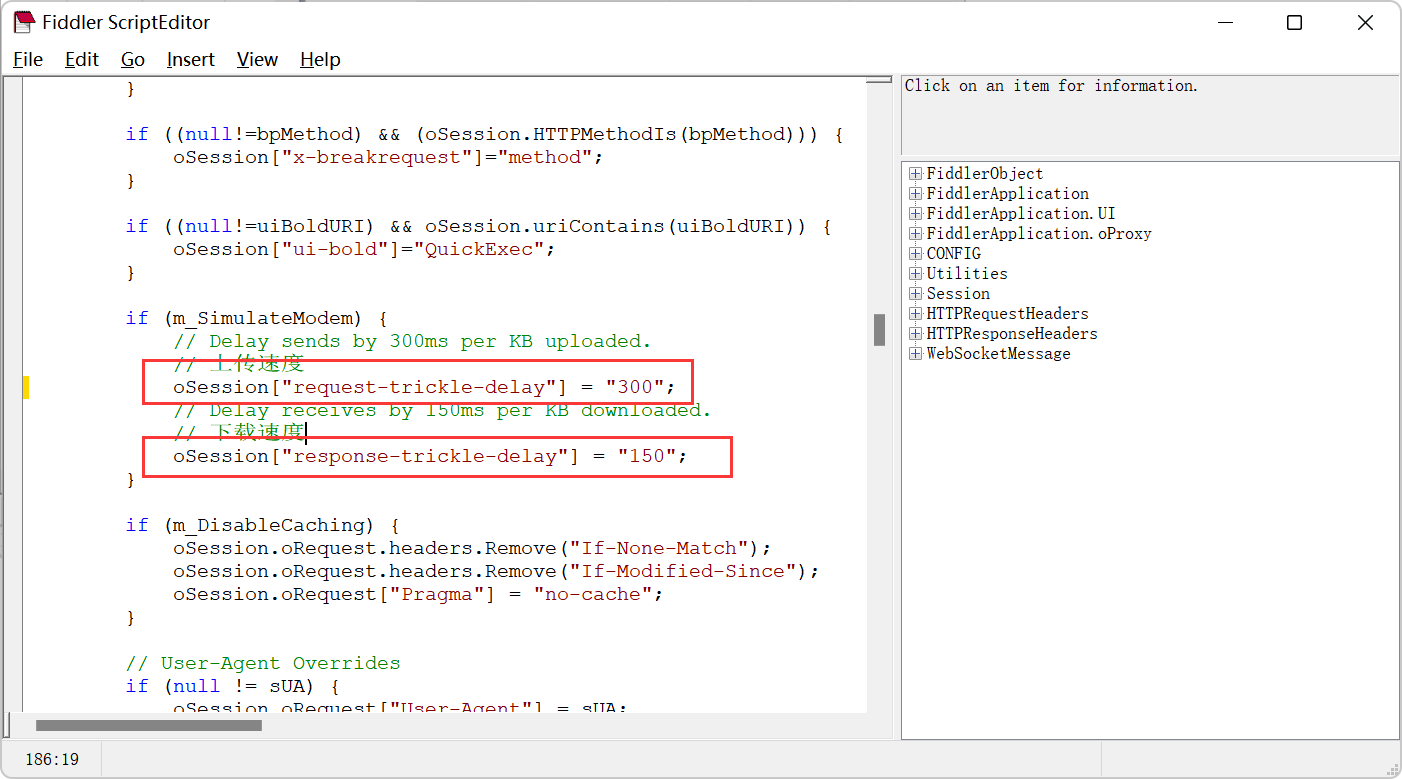
Task: Expand the CONFIG tree node
Action: click(915, 254)
